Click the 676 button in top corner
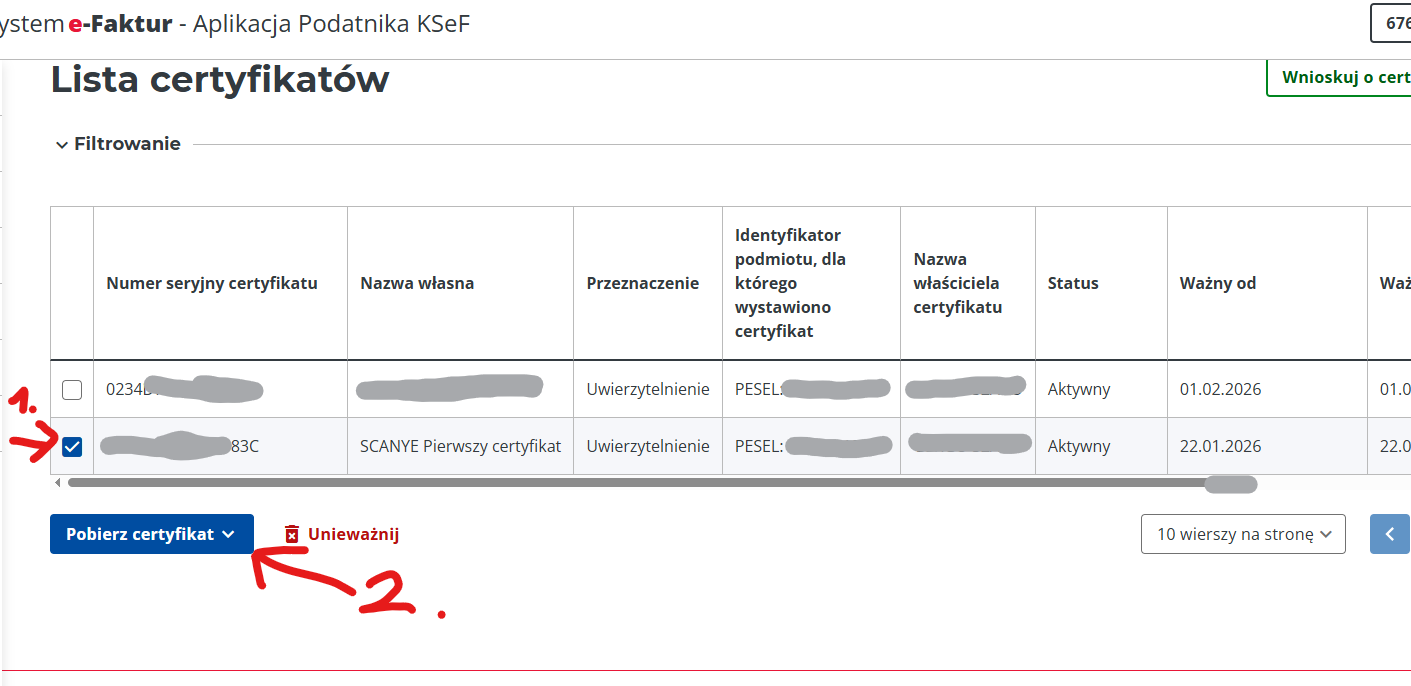Screen dimensions: 1411x686 [1394, 23]
